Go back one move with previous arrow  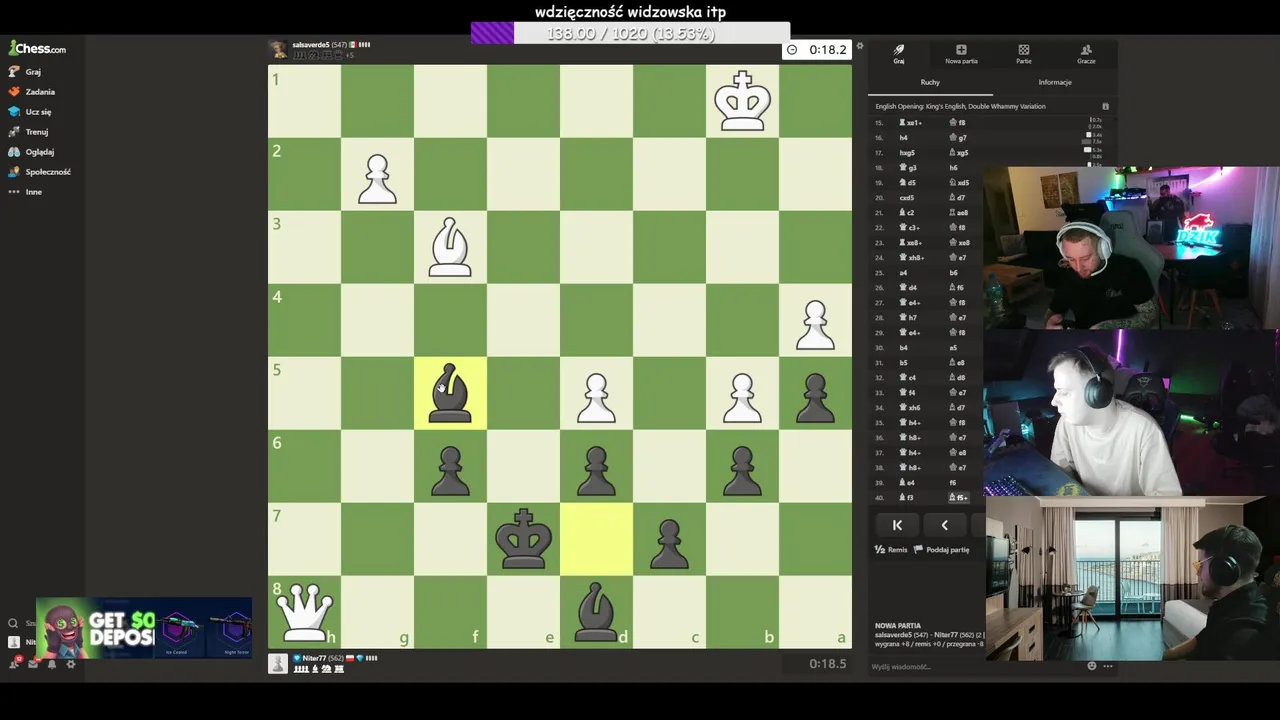(x=944, y=525)
